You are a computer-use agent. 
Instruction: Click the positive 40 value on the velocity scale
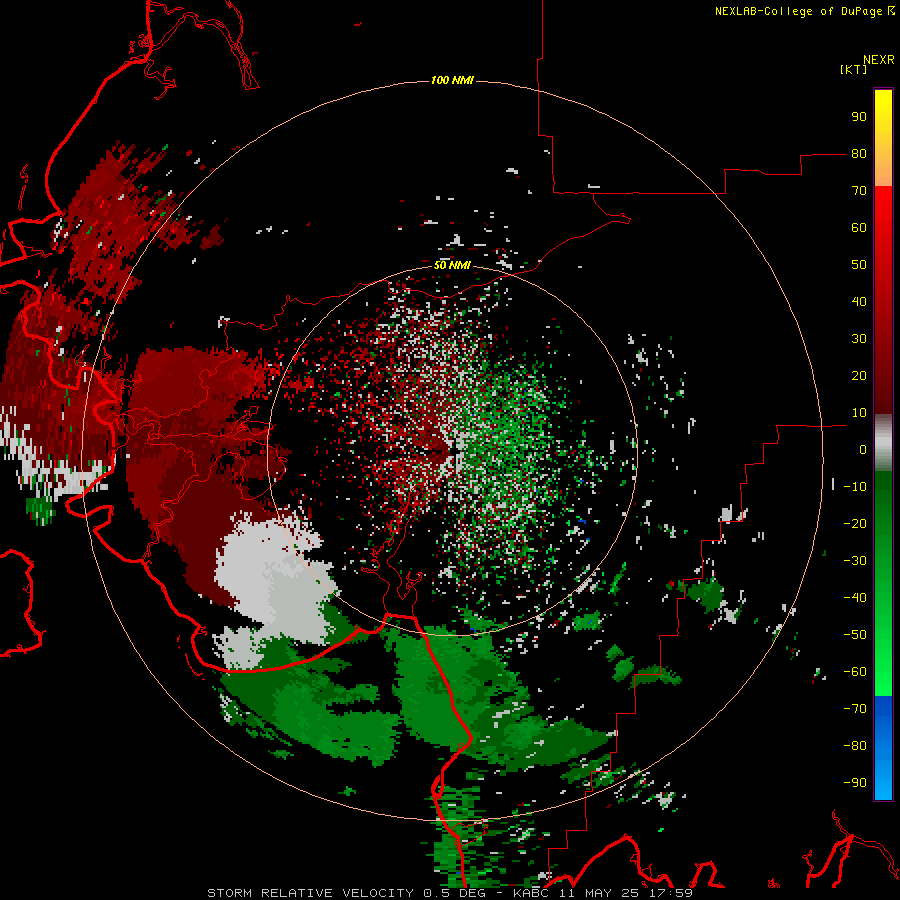coord(859,302)
